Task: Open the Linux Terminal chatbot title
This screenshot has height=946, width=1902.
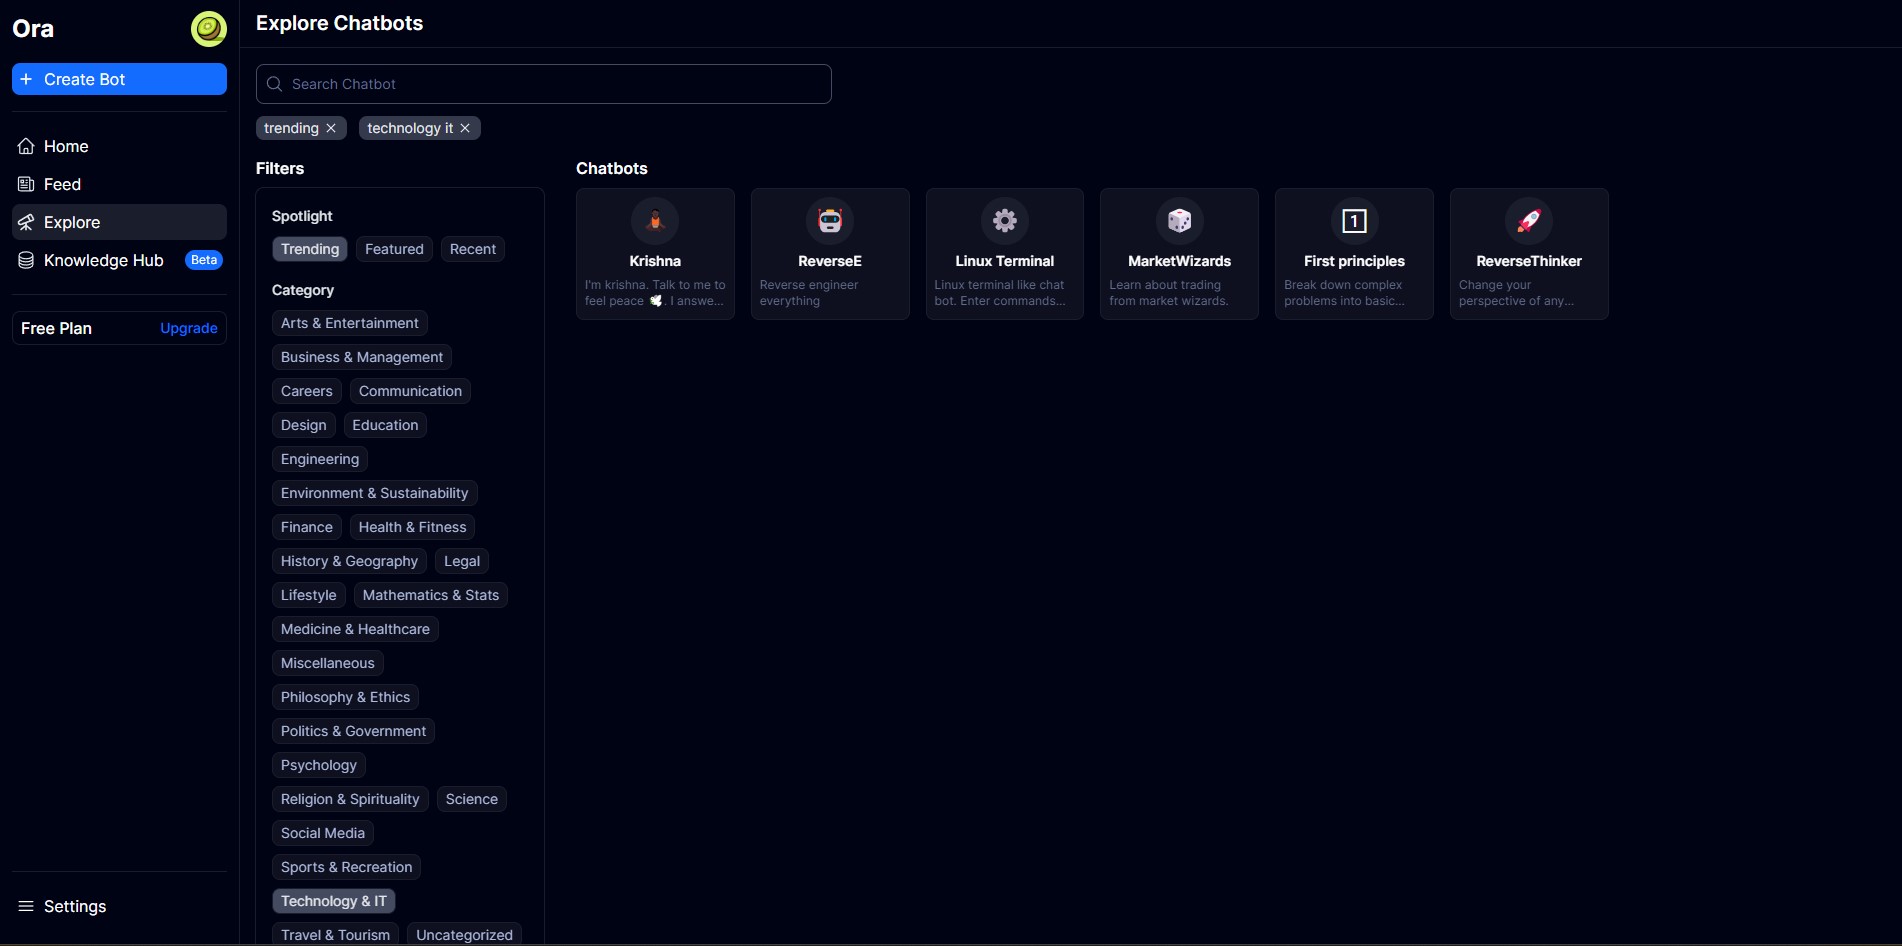Action: point(1005,261)
